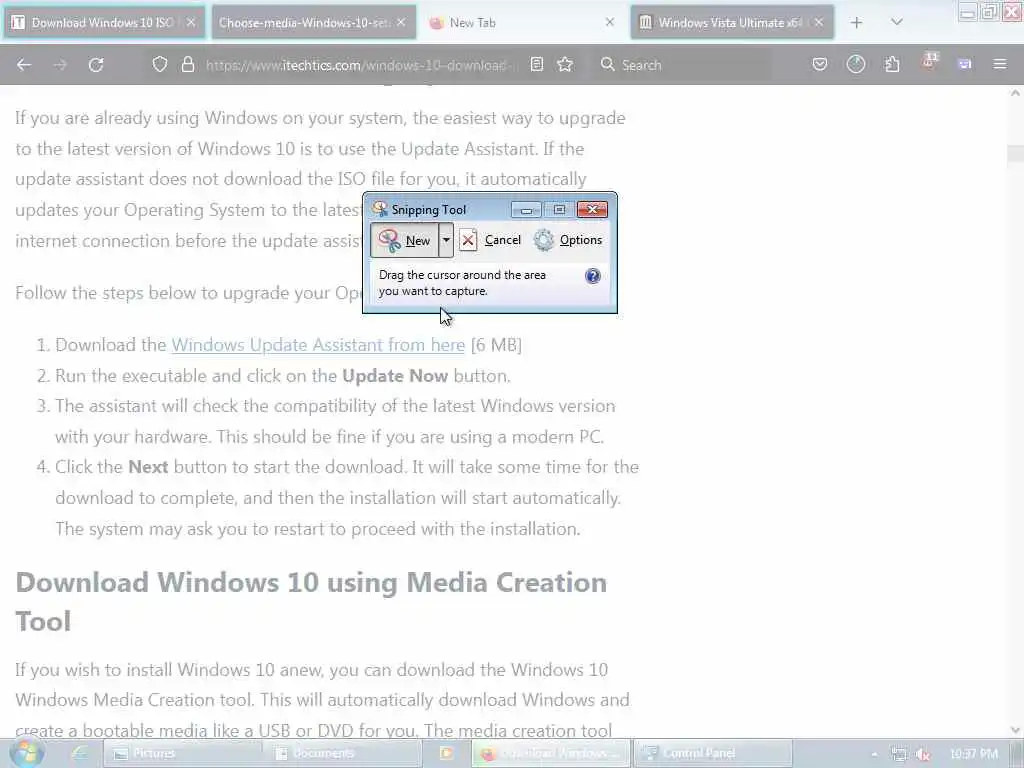Click the Pocket save icon in toolbar
This screenshot has height=768, width=1024.
click(820, 64)
